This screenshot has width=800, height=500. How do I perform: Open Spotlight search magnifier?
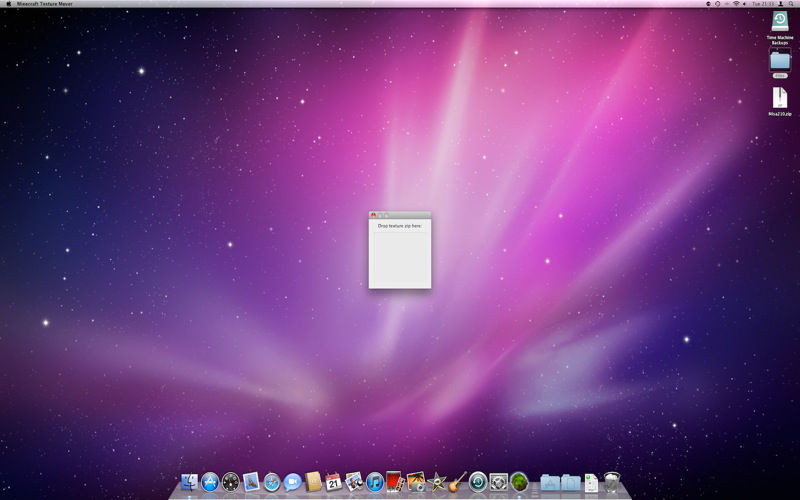(791, 4)
